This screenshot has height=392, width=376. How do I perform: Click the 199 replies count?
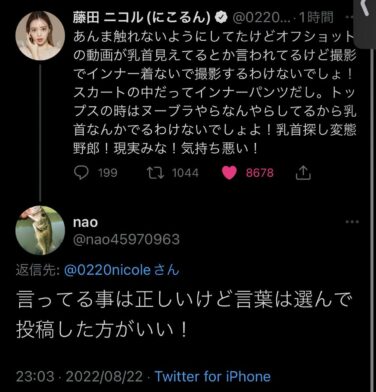click(108, 173)
